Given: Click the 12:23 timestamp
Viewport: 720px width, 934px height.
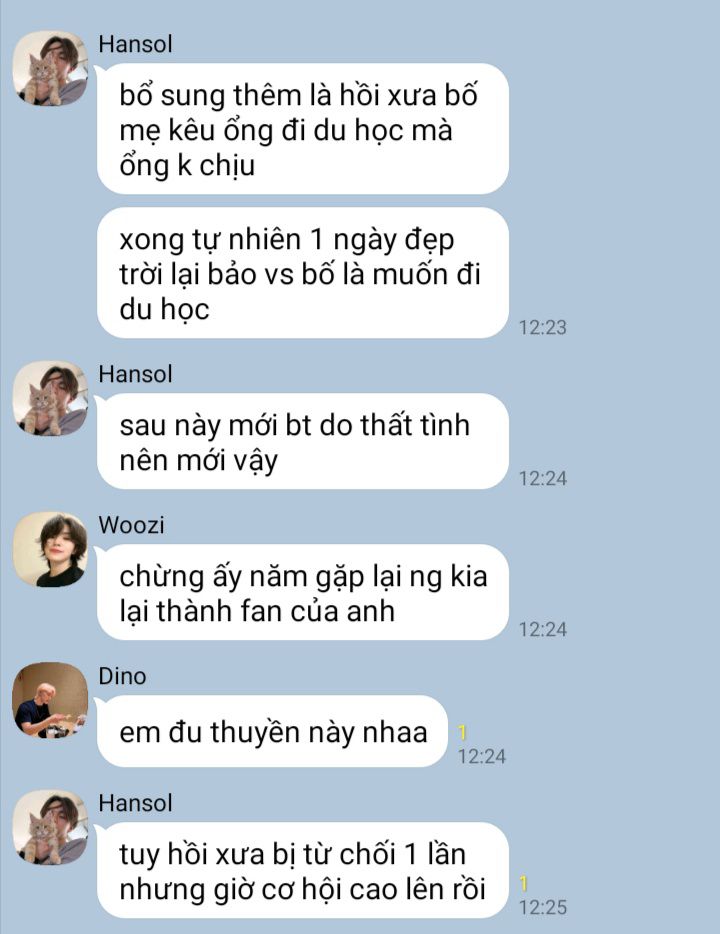Looking at the screenshot, I should point(543,327).
